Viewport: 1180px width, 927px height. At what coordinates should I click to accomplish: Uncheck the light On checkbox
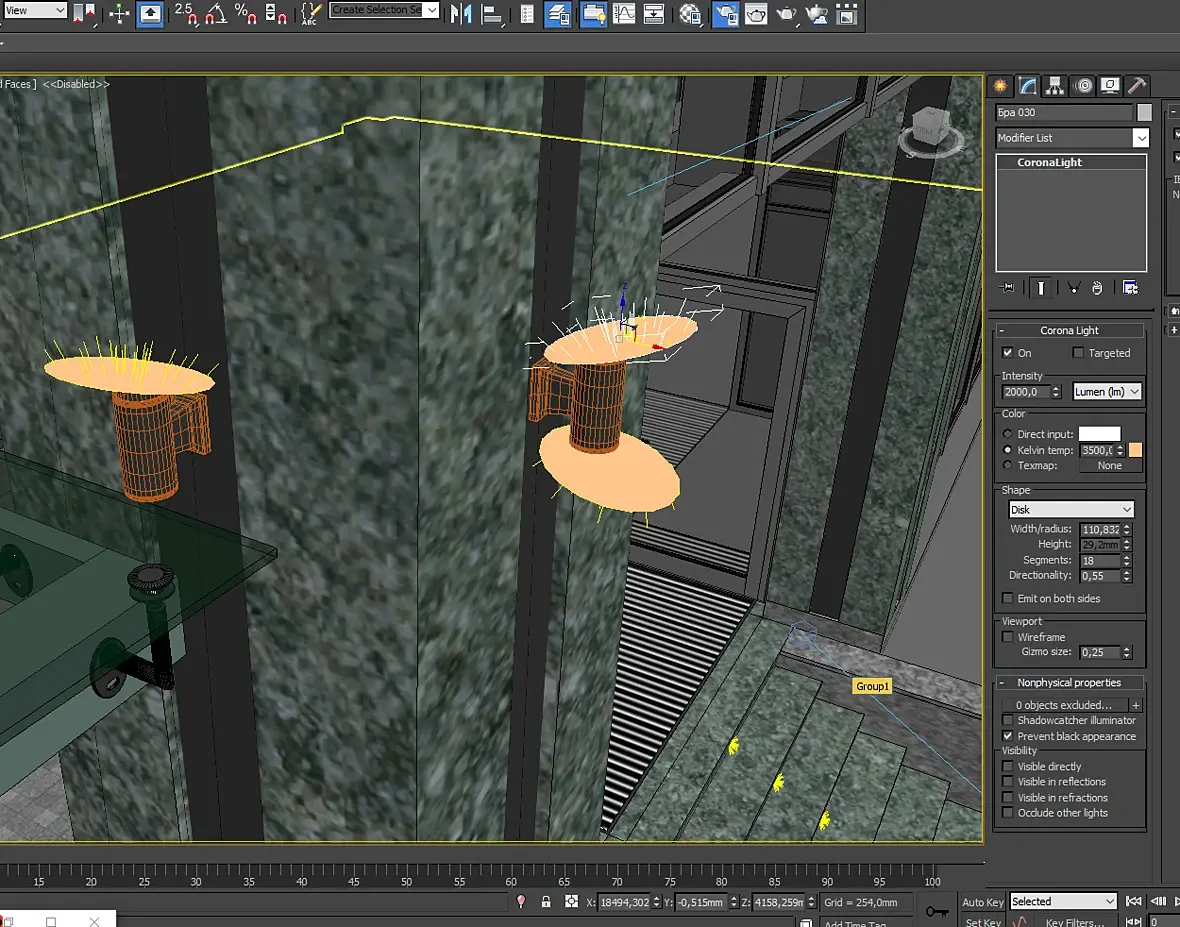(x=1008, y=353)
